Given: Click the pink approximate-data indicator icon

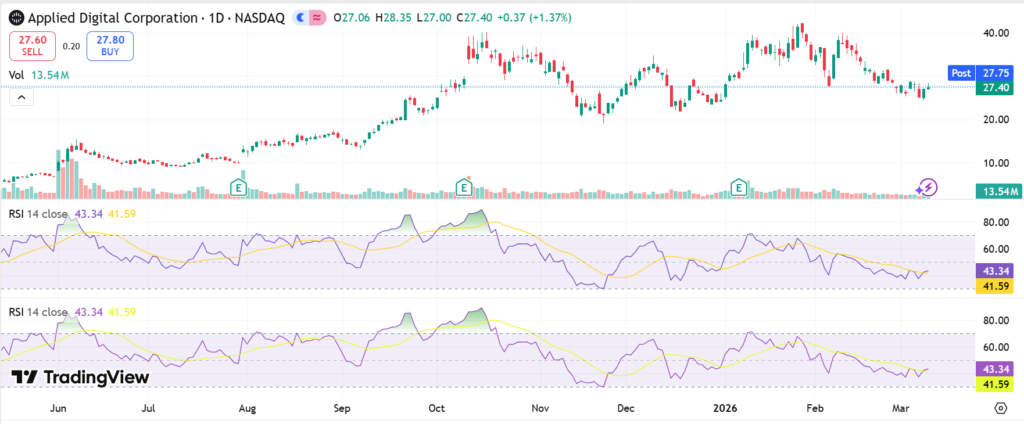Looking at the screenshot, I should 318,19.
